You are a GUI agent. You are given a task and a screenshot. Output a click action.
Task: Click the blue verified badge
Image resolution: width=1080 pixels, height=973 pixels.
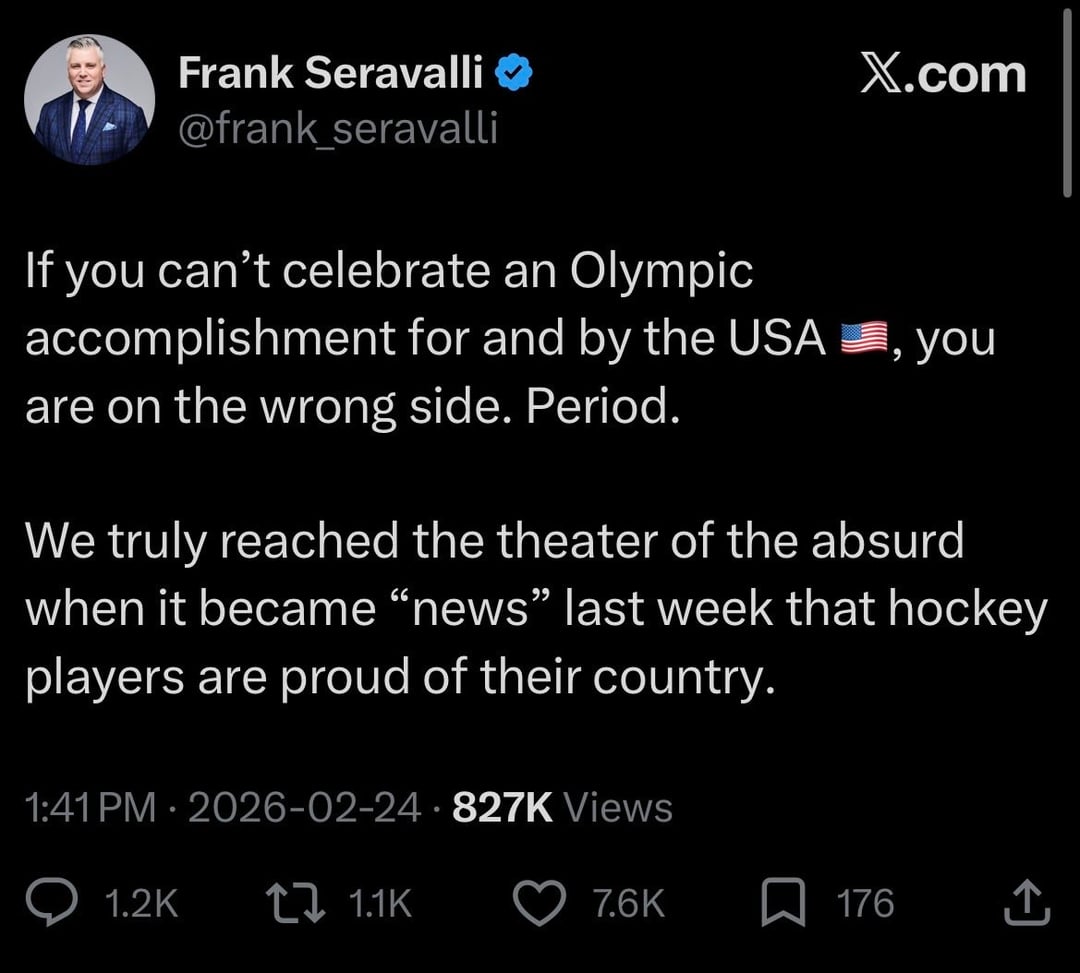click(515, 75)
